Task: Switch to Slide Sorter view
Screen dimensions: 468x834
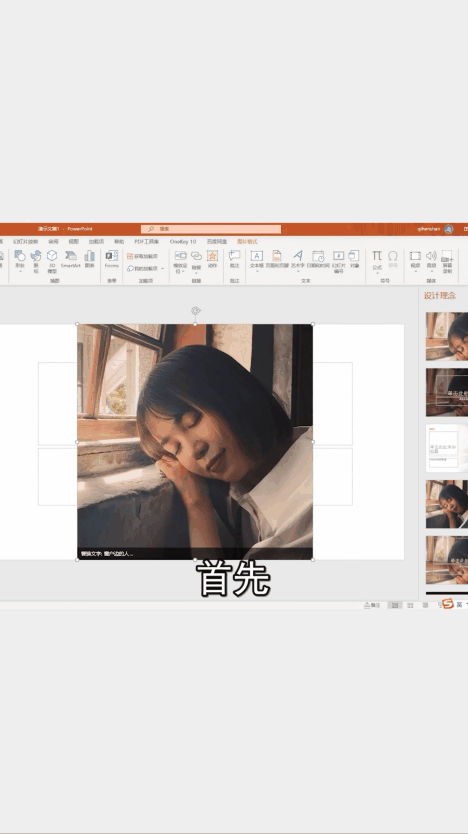Action: 410,605
